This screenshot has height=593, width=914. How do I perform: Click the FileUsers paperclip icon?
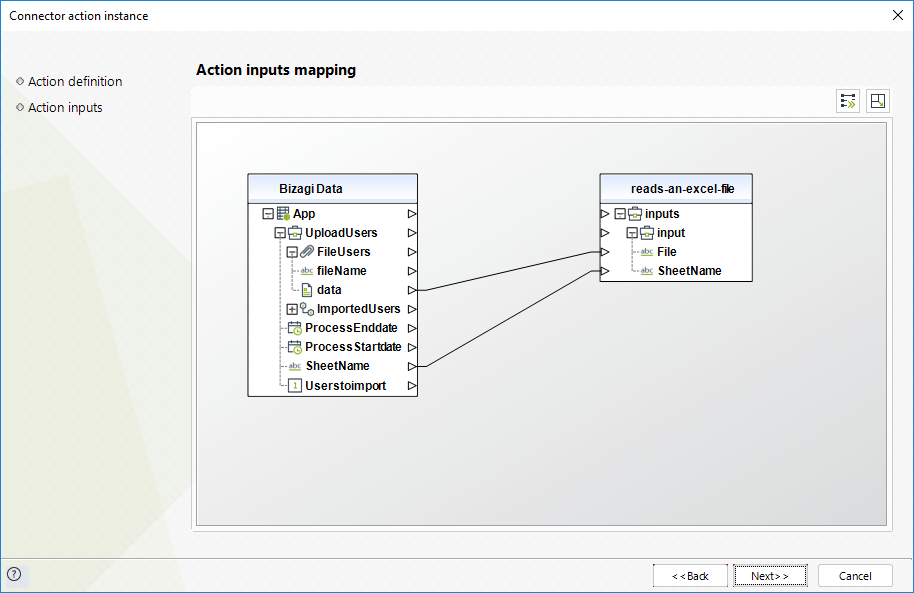307,252
